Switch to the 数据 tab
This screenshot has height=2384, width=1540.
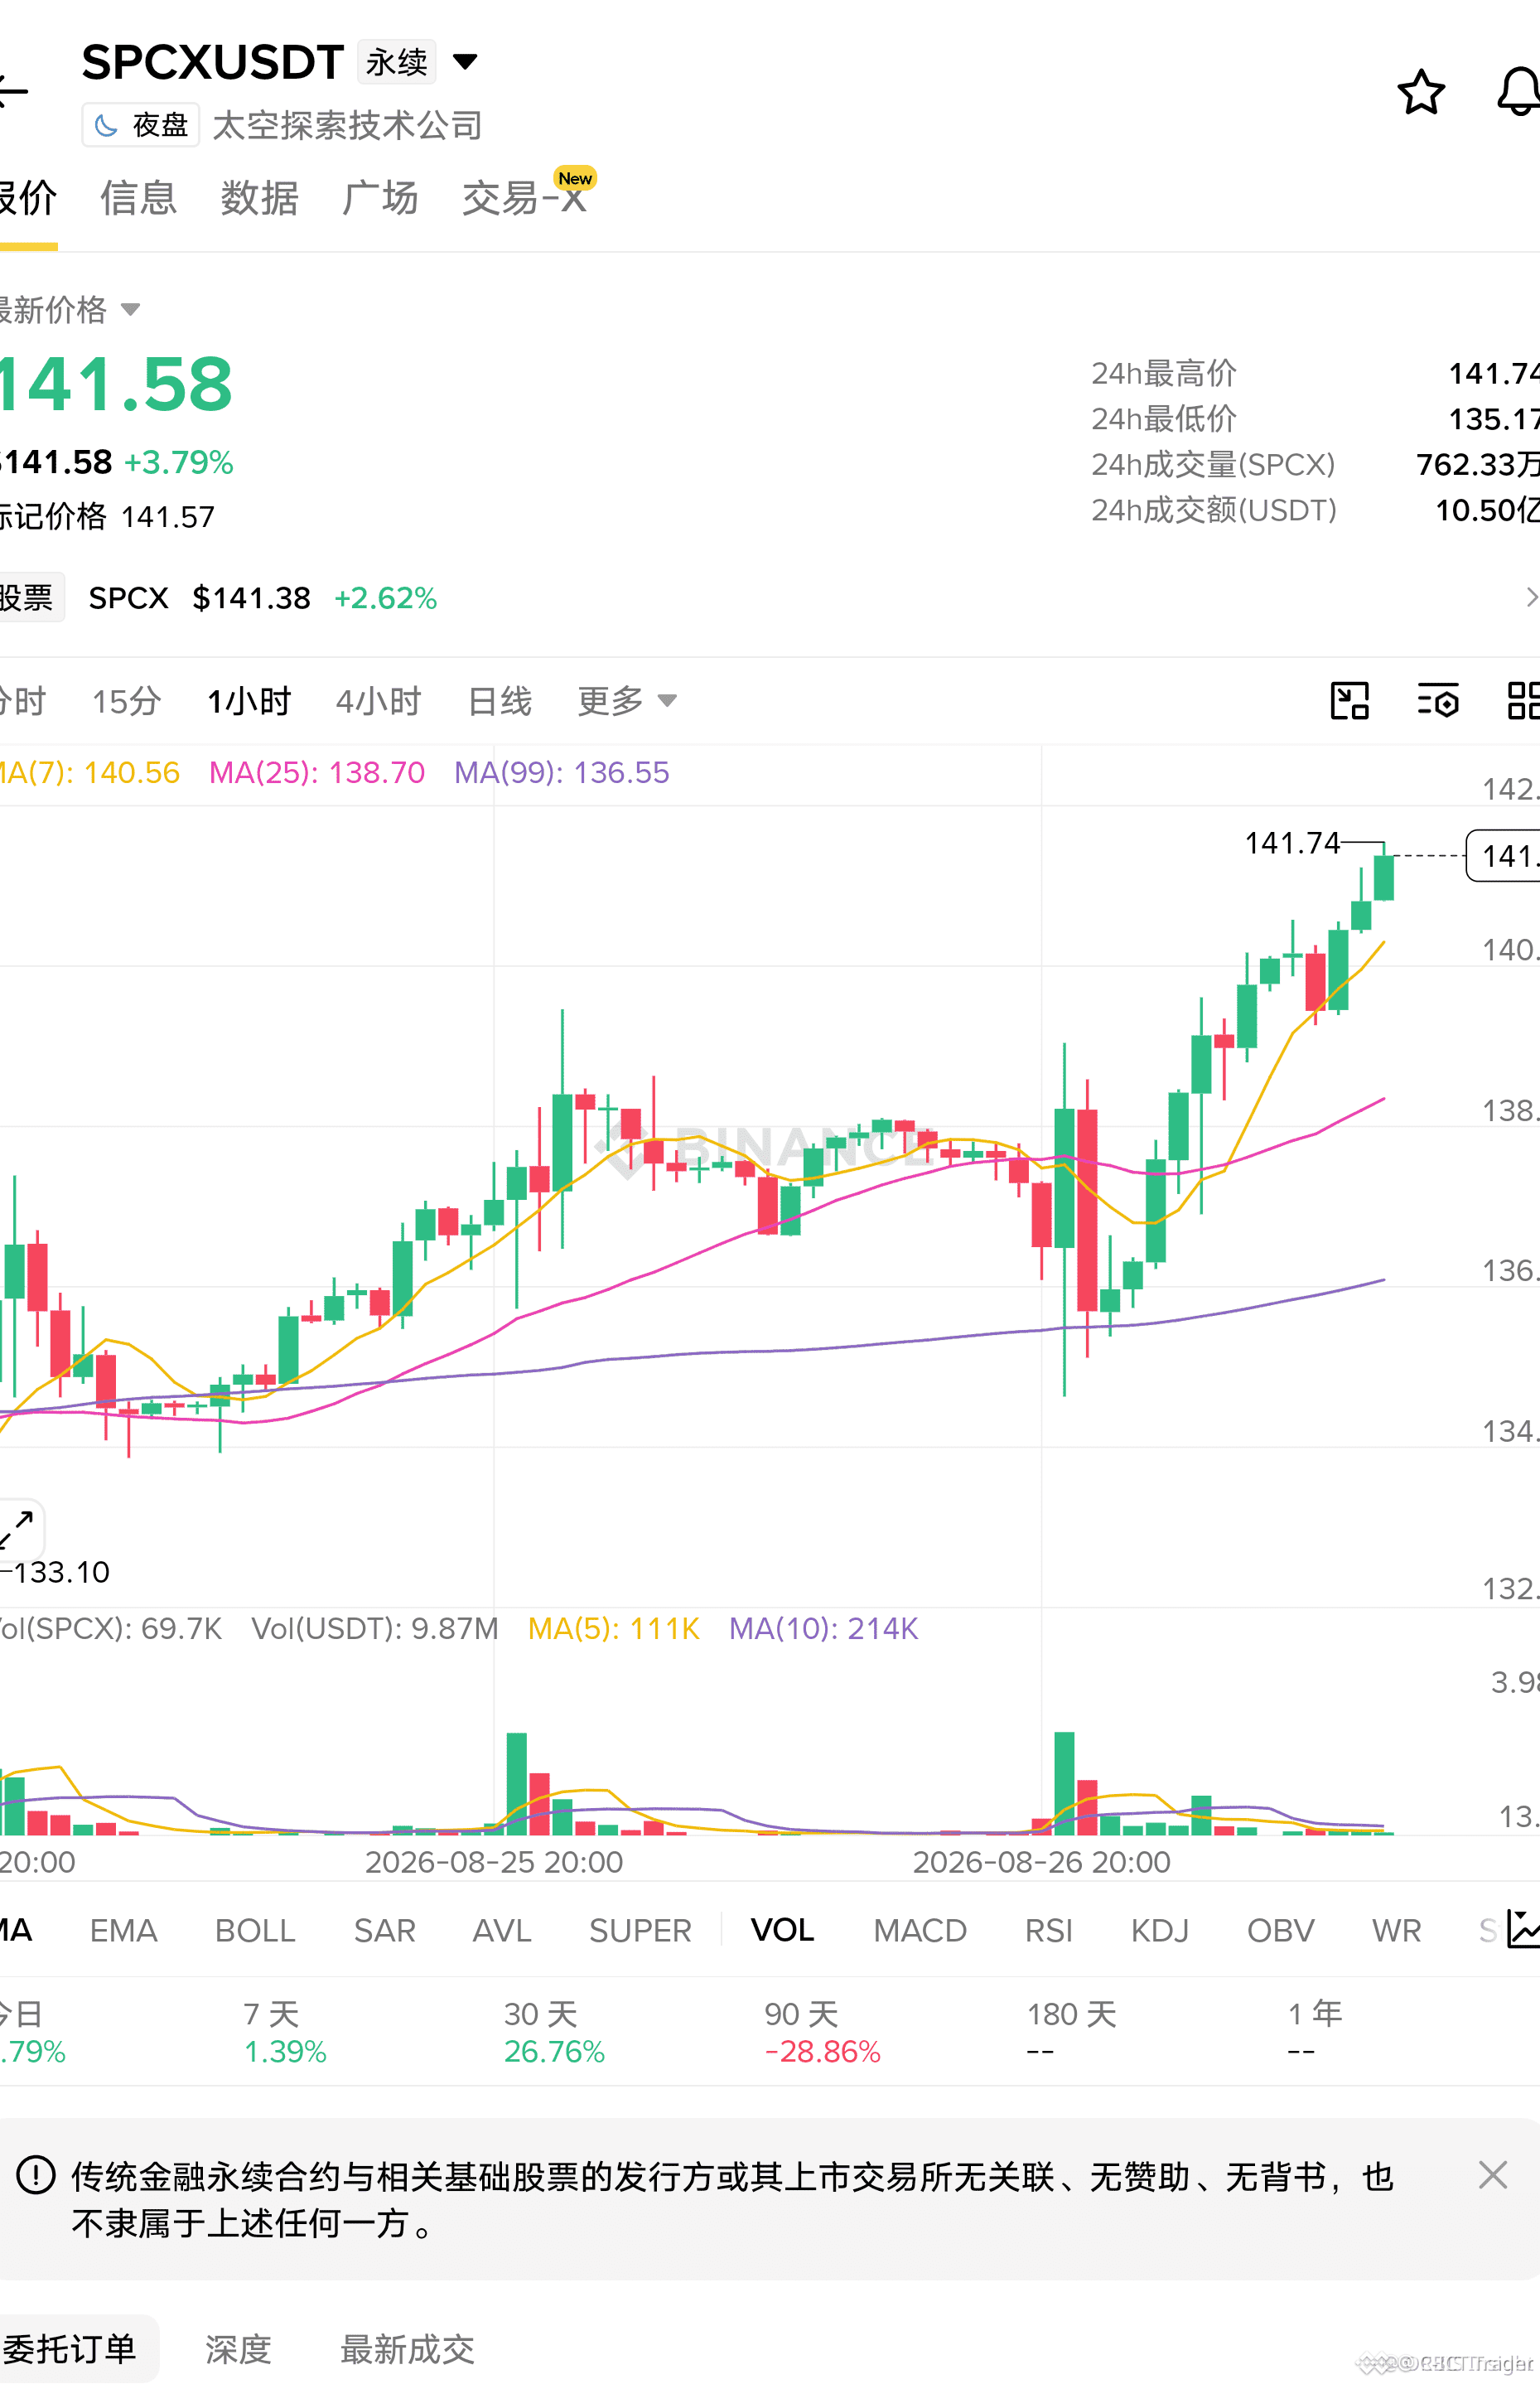click(259, 198)
